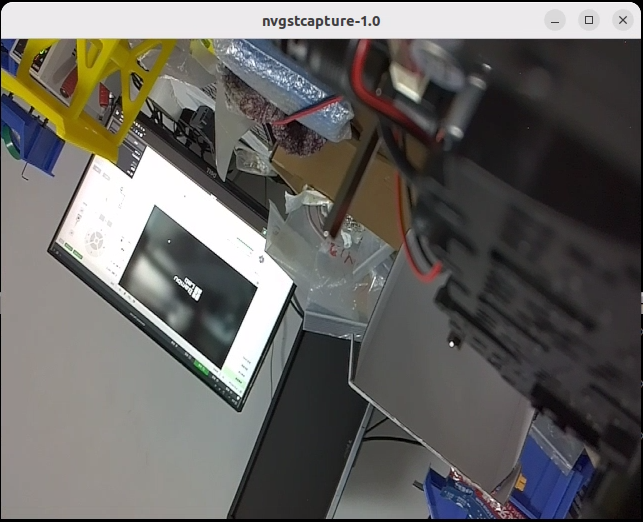
Task: Click the circular jog pad on filmed monitor
Action: pos(95,243)
